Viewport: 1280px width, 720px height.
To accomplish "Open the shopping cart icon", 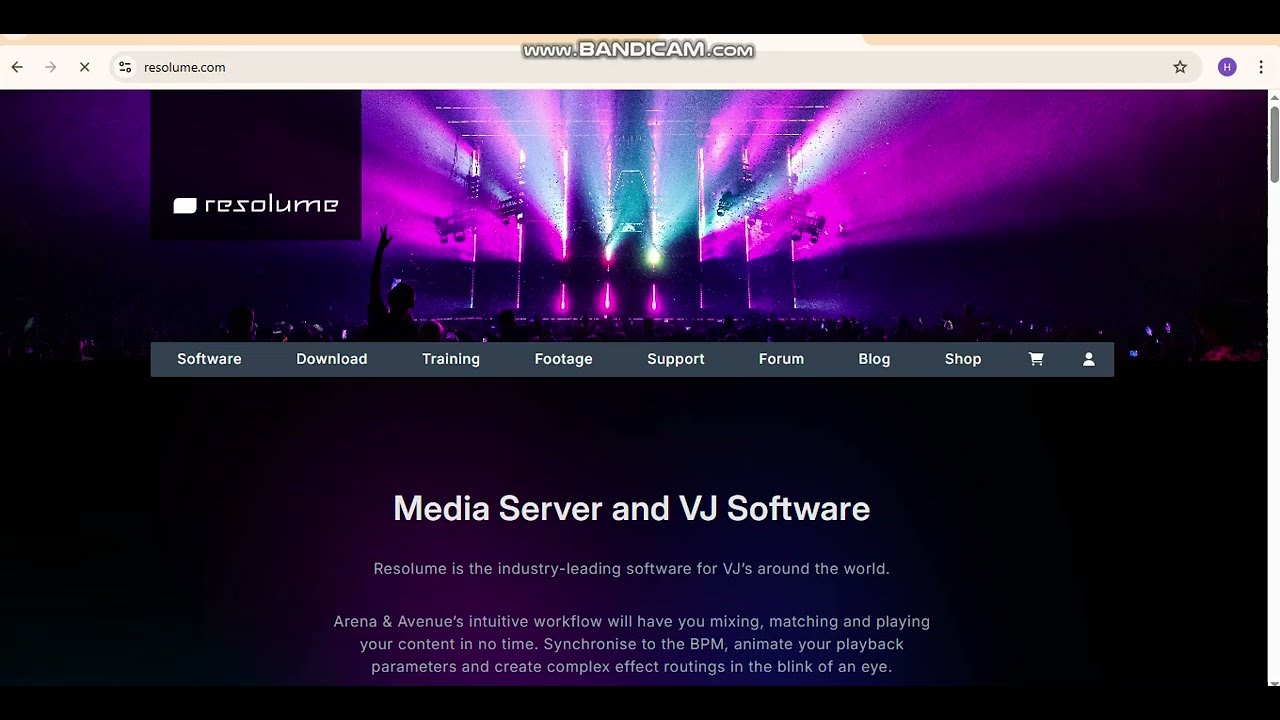I will (1036, 359).
